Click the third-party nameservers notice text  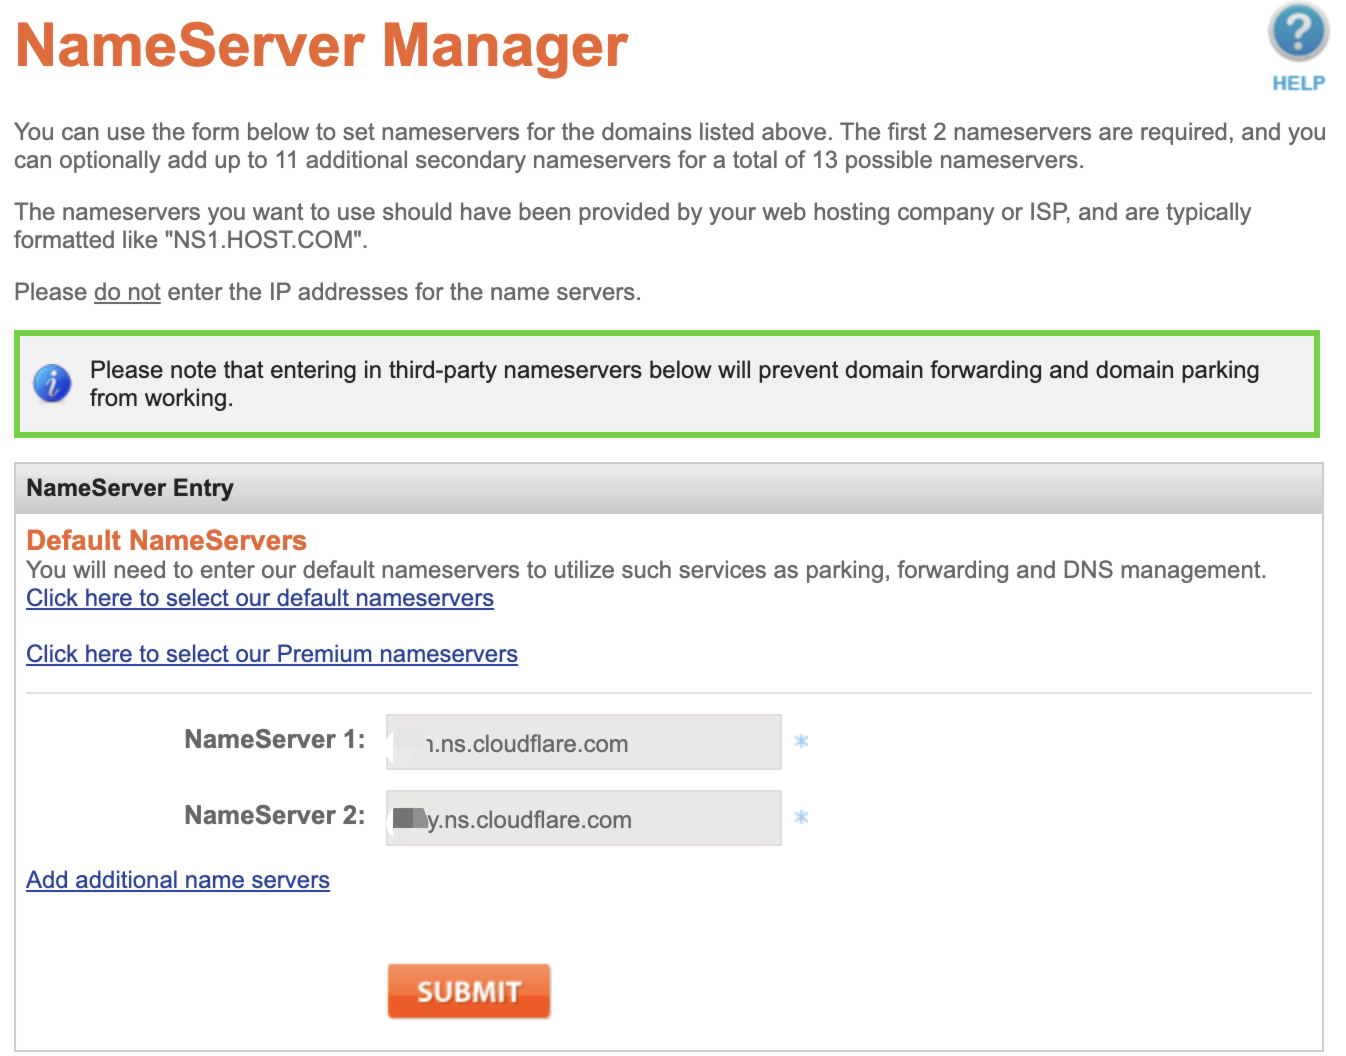pyautogui.click(x=673, y=384)
